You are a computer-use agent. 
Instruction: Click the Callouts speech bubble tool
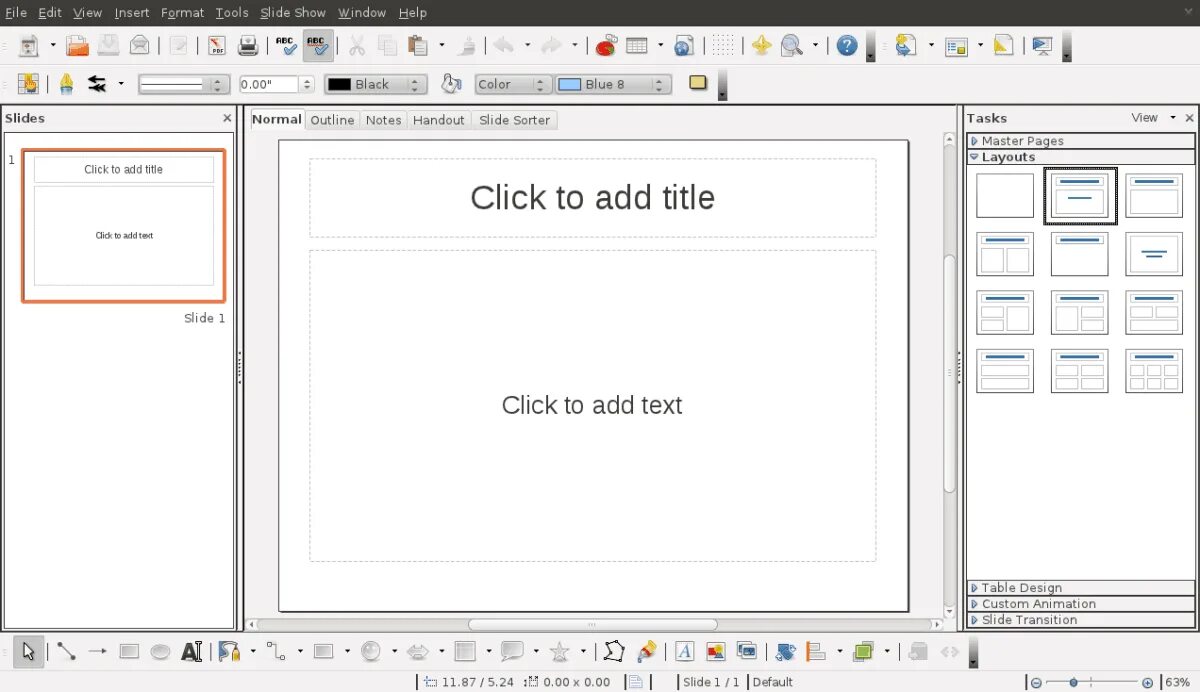pos(513,652)
